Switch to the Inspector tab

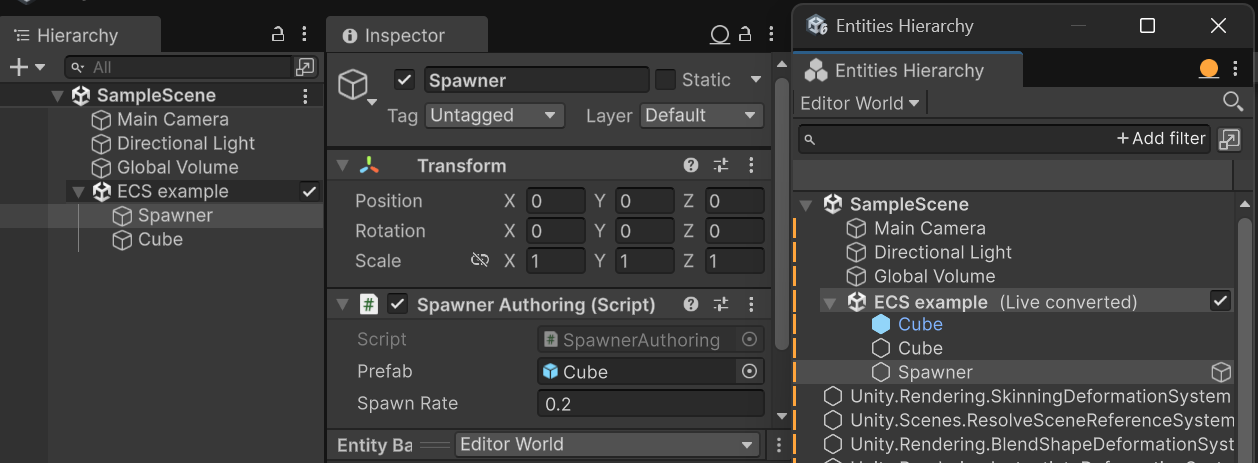(x=406, y=35)
